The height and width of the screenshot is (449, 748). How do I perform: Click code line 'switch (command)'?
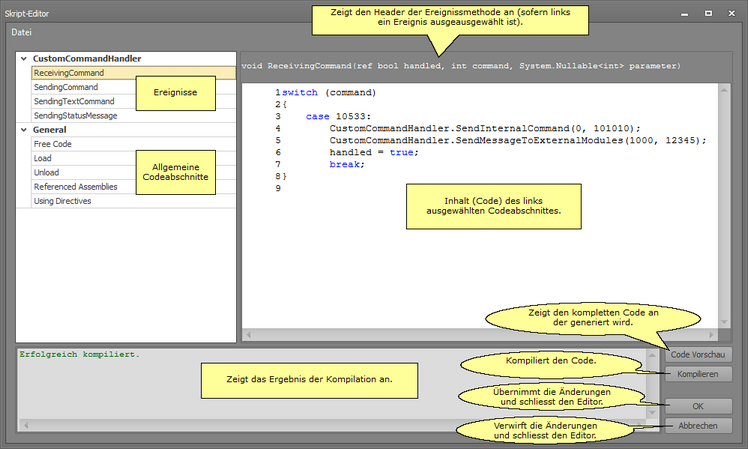(329, 93)
